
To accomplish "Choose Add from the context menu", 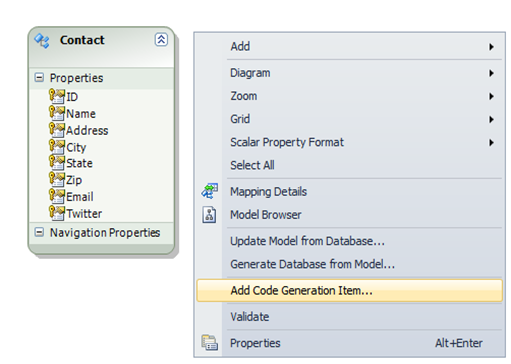I will [x=349, y=46].
